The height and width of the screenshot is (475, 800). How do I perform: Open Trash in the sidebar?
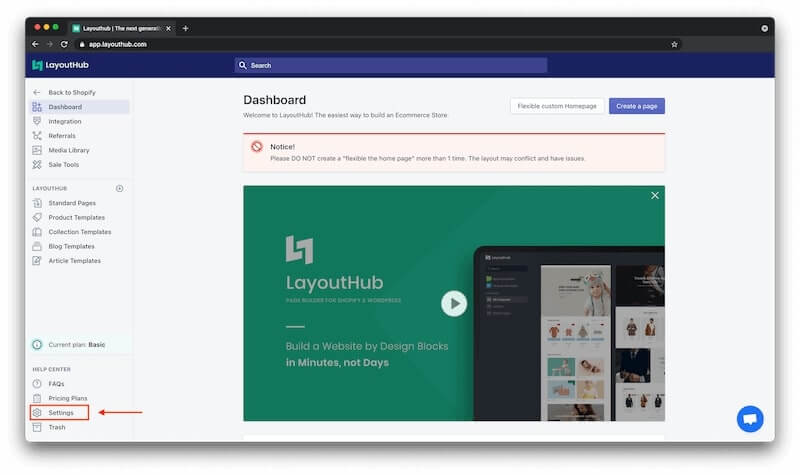(x=57, y=427)
